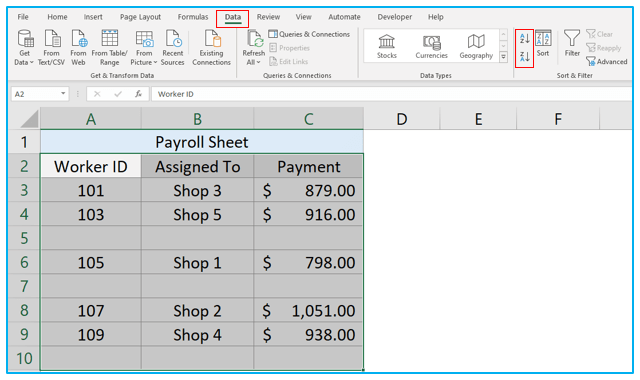Cancel formula bar entry
The image size is (640, 380).
(97, 94)
